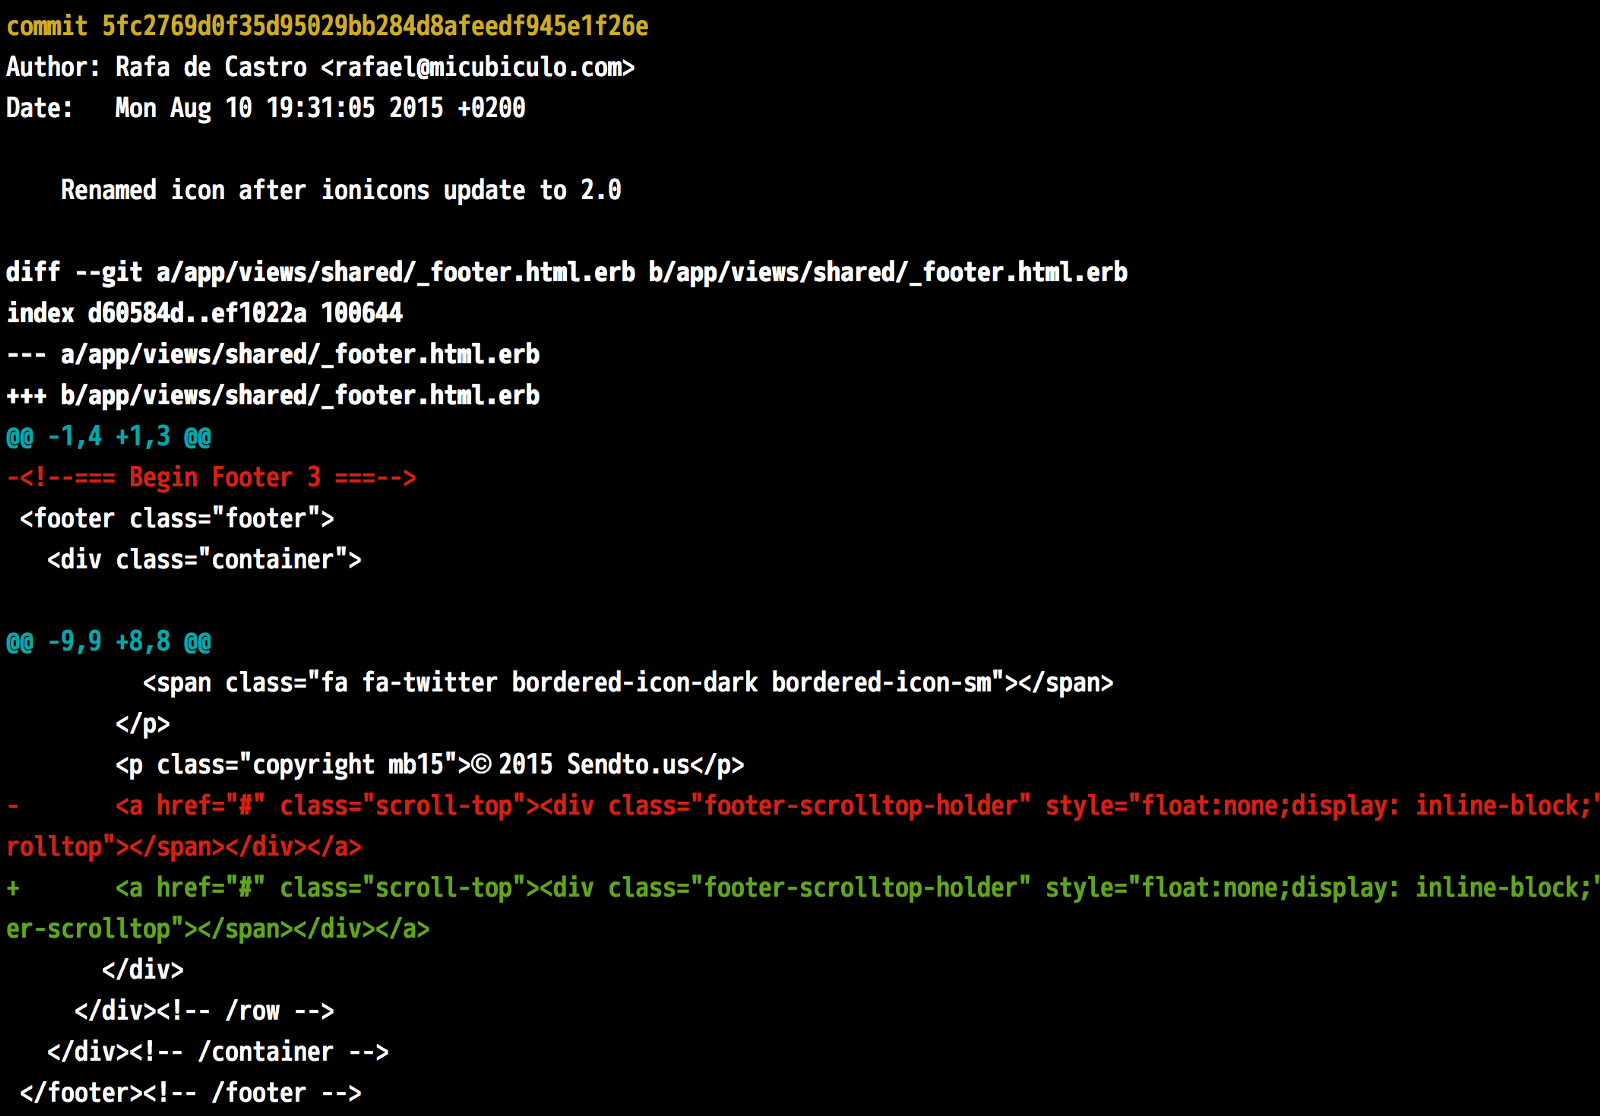This screenshot has width=1600, height=1116.
Task: Click the diff --git header line
Action: coord(566,272)
